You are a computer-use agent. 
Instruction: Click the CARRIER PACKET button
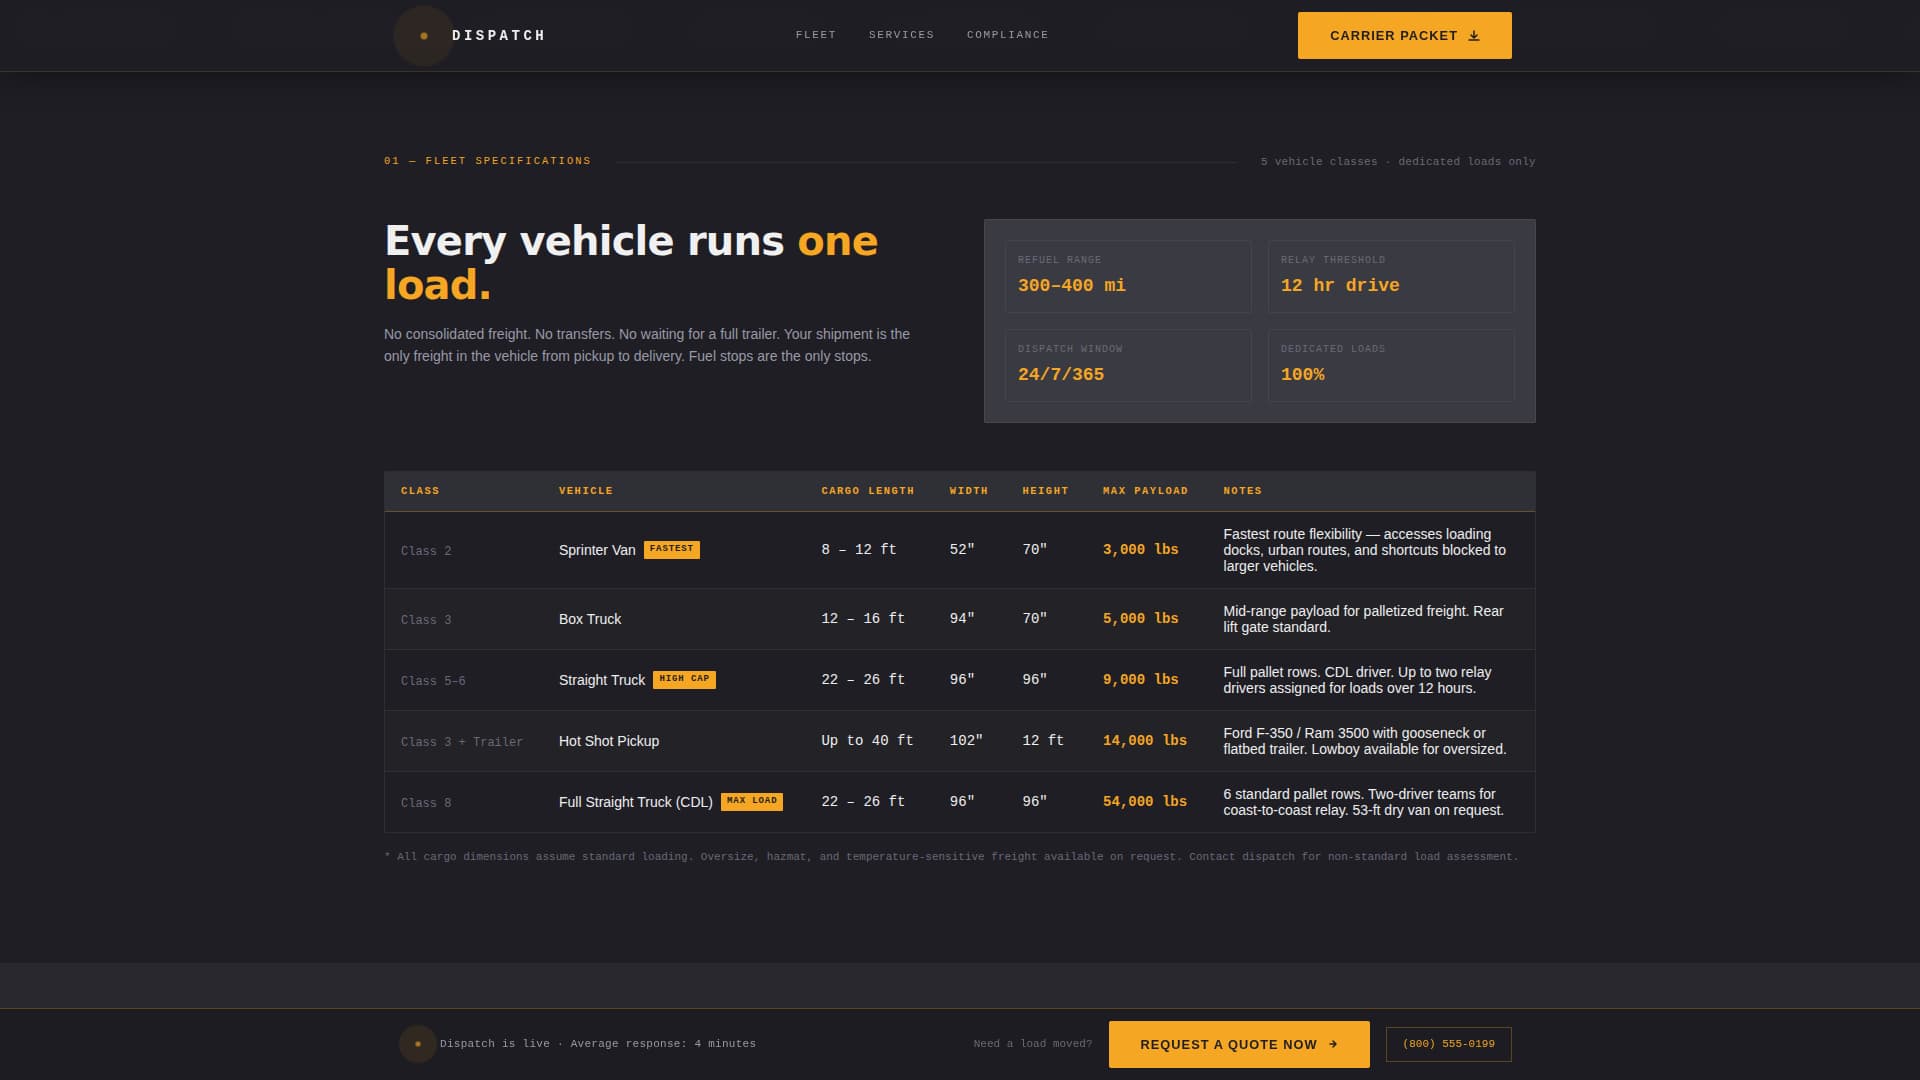1404,35
